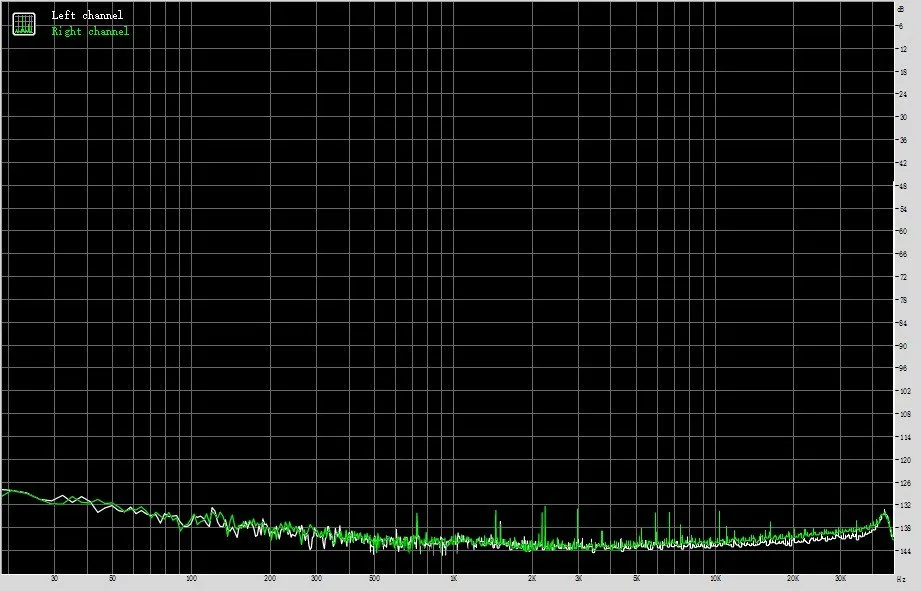
Task: Click the 'dB' unit label
Action: click(901, 9)
